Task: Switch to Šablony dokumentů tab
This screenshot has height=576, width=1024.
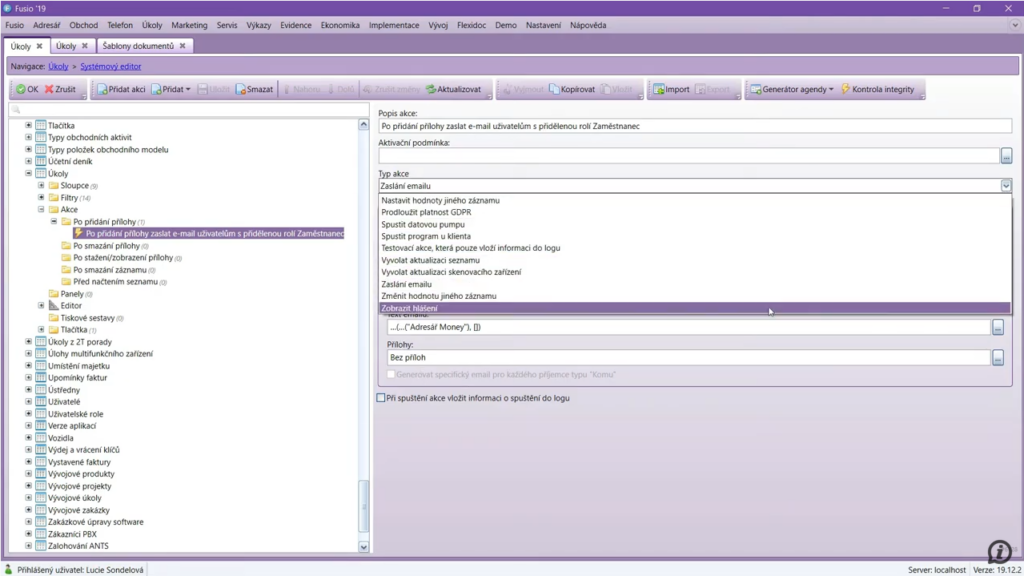Action: (138, 46)
